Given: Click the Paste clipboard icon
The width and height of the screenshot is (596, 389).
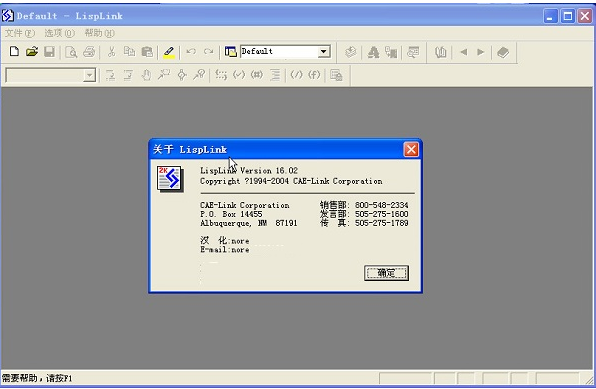Looking at the screenshot, I should pos(147,51).
